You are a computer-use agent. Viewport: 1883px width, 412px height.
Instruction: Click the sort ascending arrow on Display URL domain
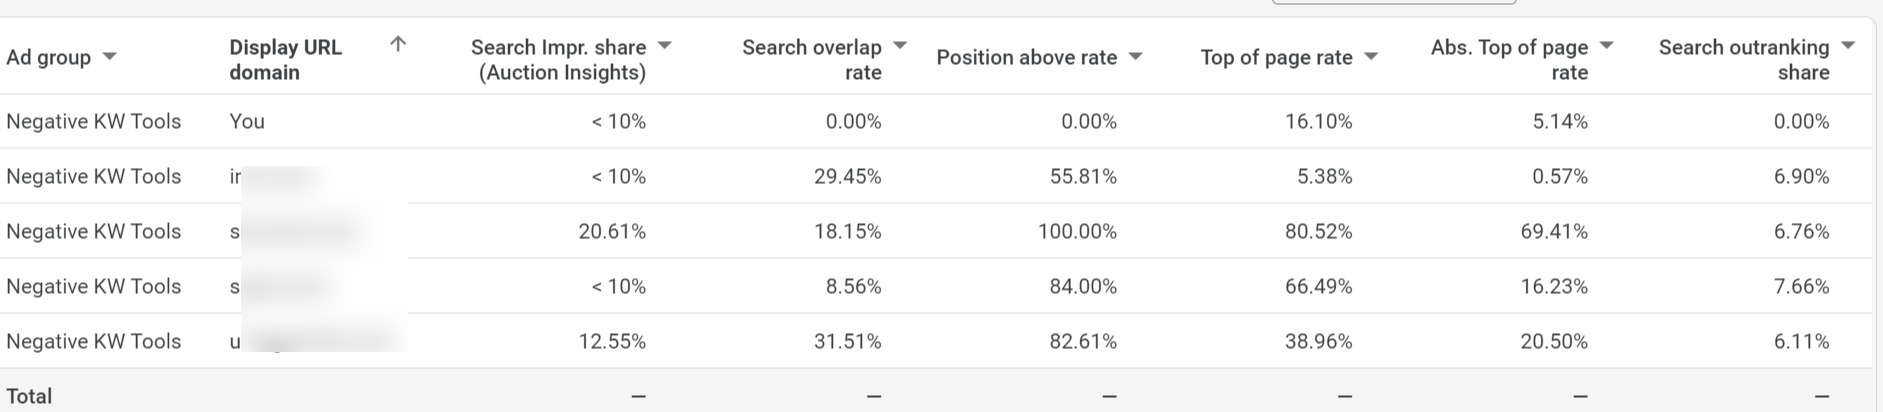(398, 44)
